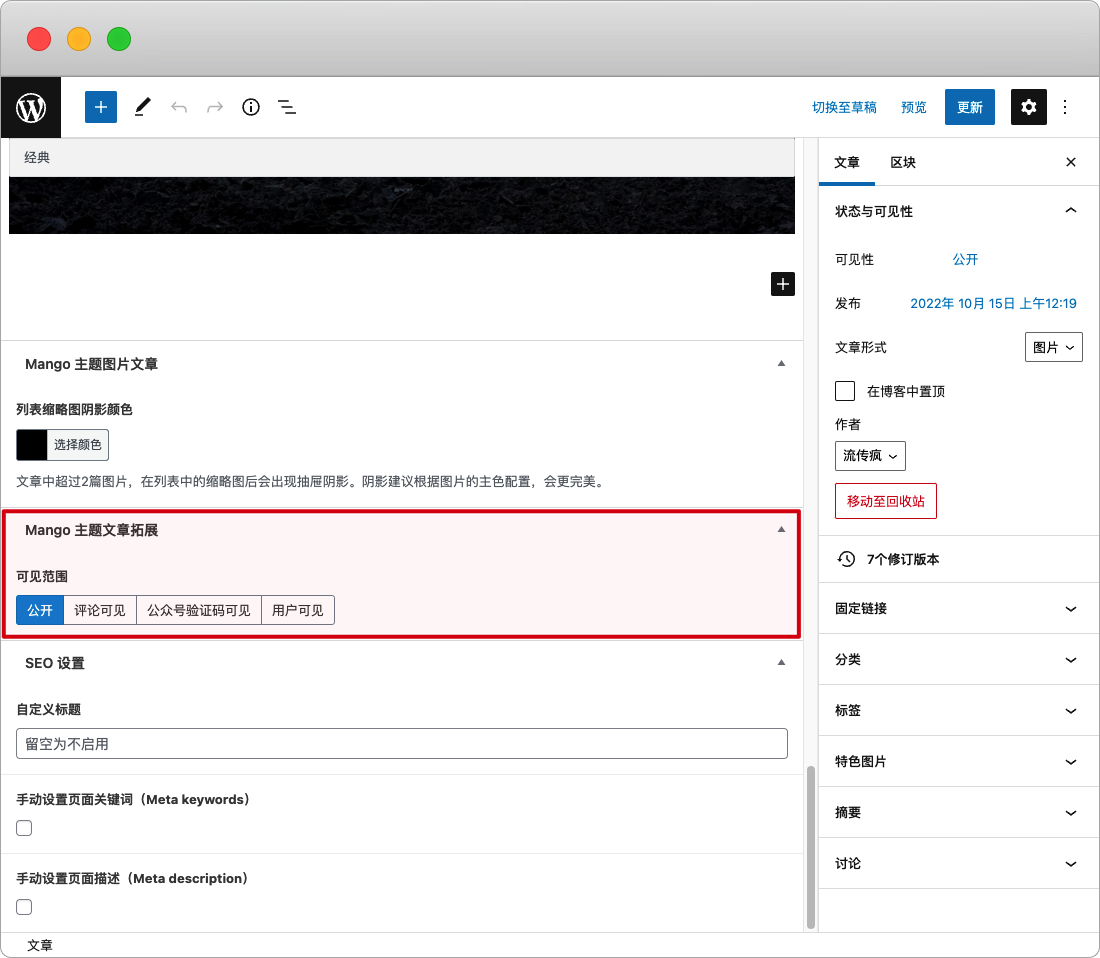Open the block inserter plus button
Viewport: 1100px width, 958px height.
[x=101, y=107]
